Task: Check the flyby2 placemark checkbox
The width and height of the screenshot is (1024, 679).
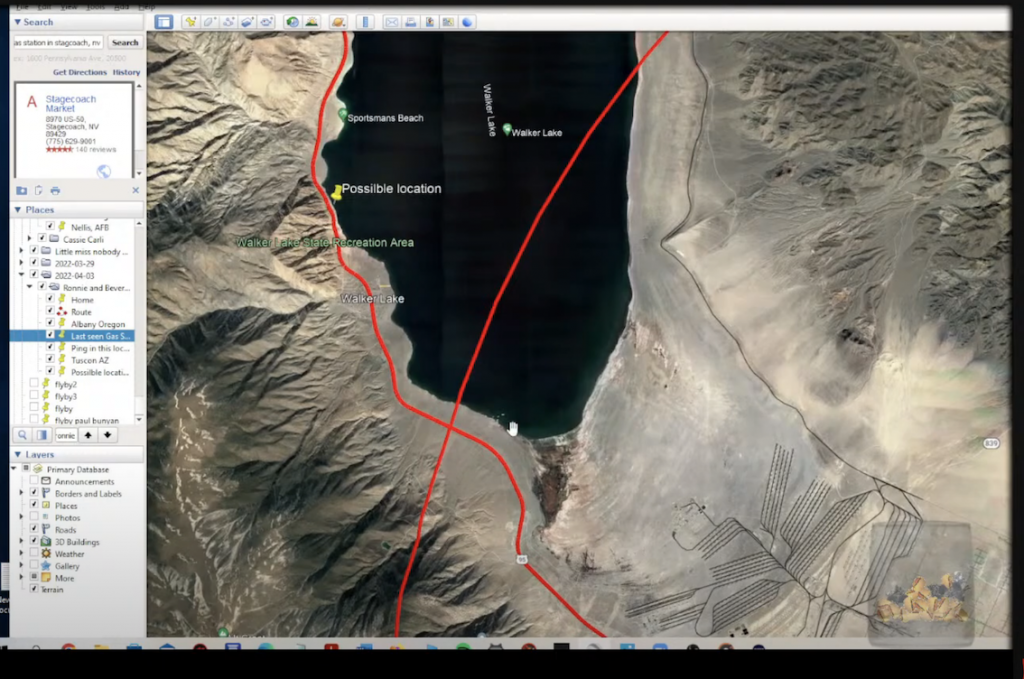Action: pos(34,384)
